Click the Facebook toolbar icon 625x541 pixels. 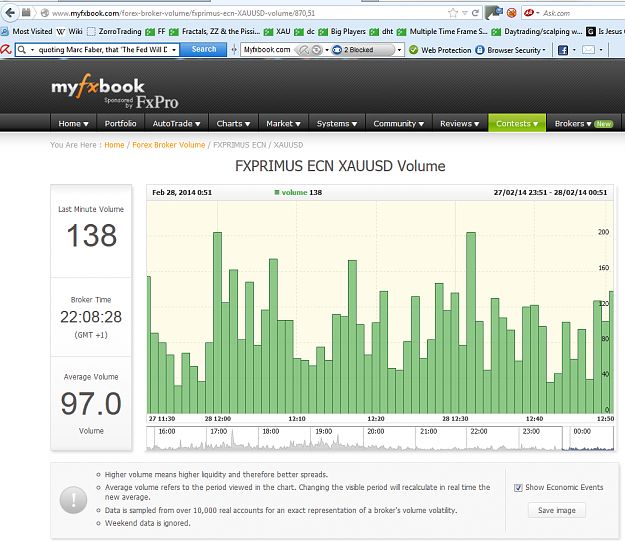click(x=563, y=50)
